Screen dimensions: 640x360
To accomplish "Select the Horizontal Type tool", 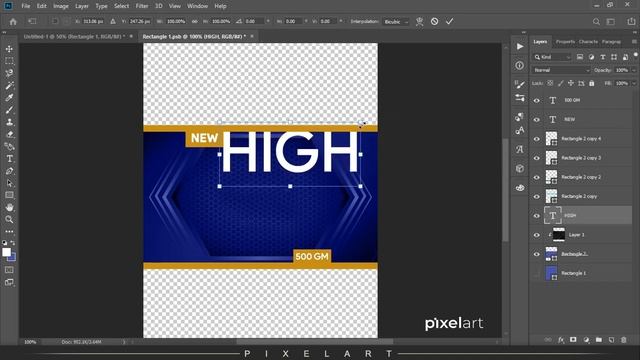I will (x=9, y=159).
